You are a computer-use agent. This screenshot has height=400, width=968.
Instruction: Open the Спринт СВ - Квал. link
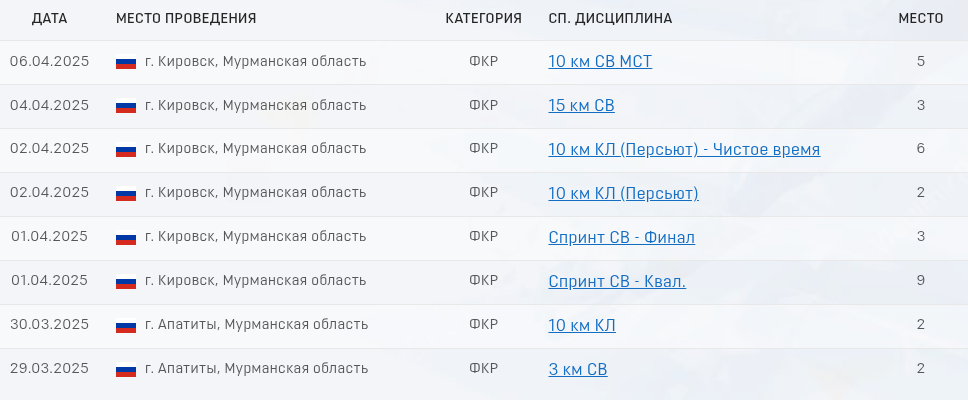click(617, 281)
